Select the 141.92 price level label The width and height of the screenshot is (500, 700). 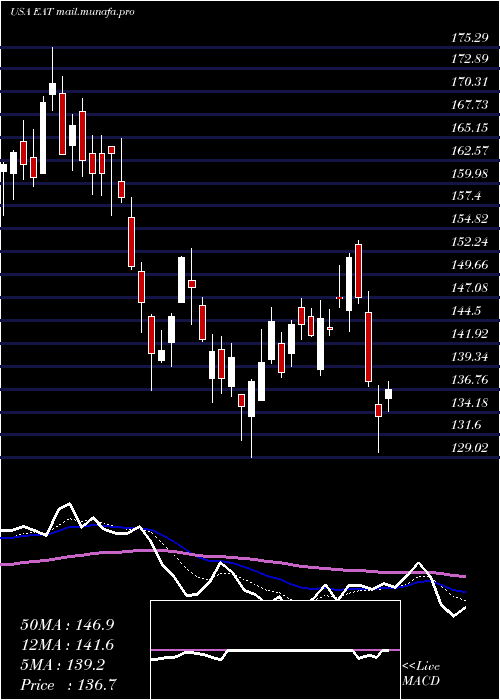[x=469, y=334]
